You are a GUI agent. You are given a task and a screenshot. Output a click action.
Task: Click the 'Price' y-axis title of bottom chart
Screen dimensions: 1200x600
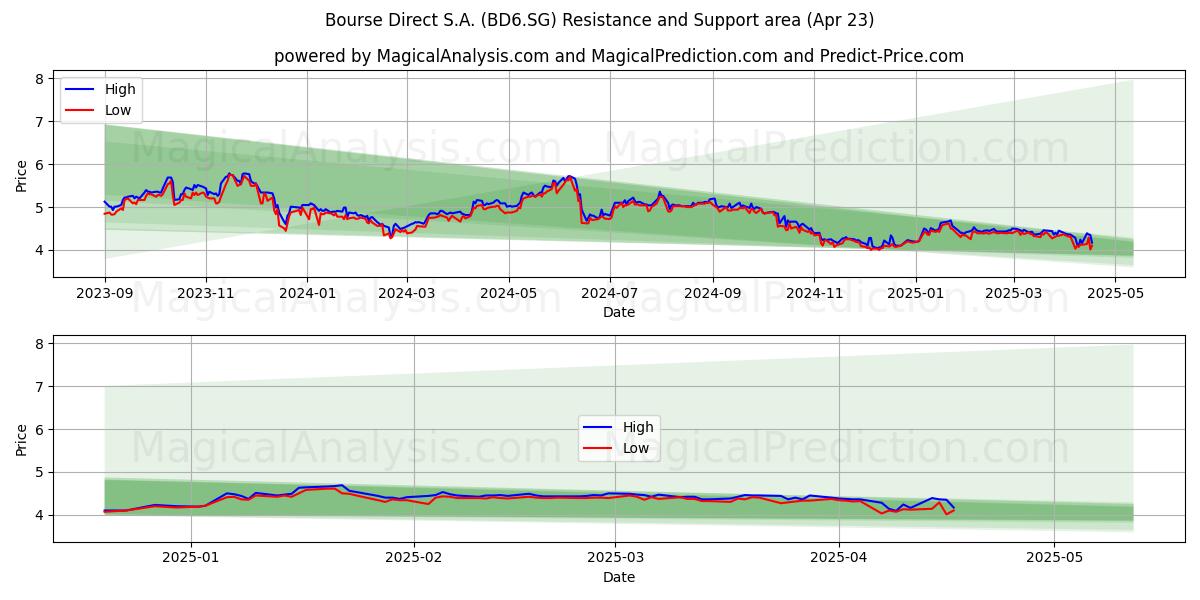tap(22, 438)
